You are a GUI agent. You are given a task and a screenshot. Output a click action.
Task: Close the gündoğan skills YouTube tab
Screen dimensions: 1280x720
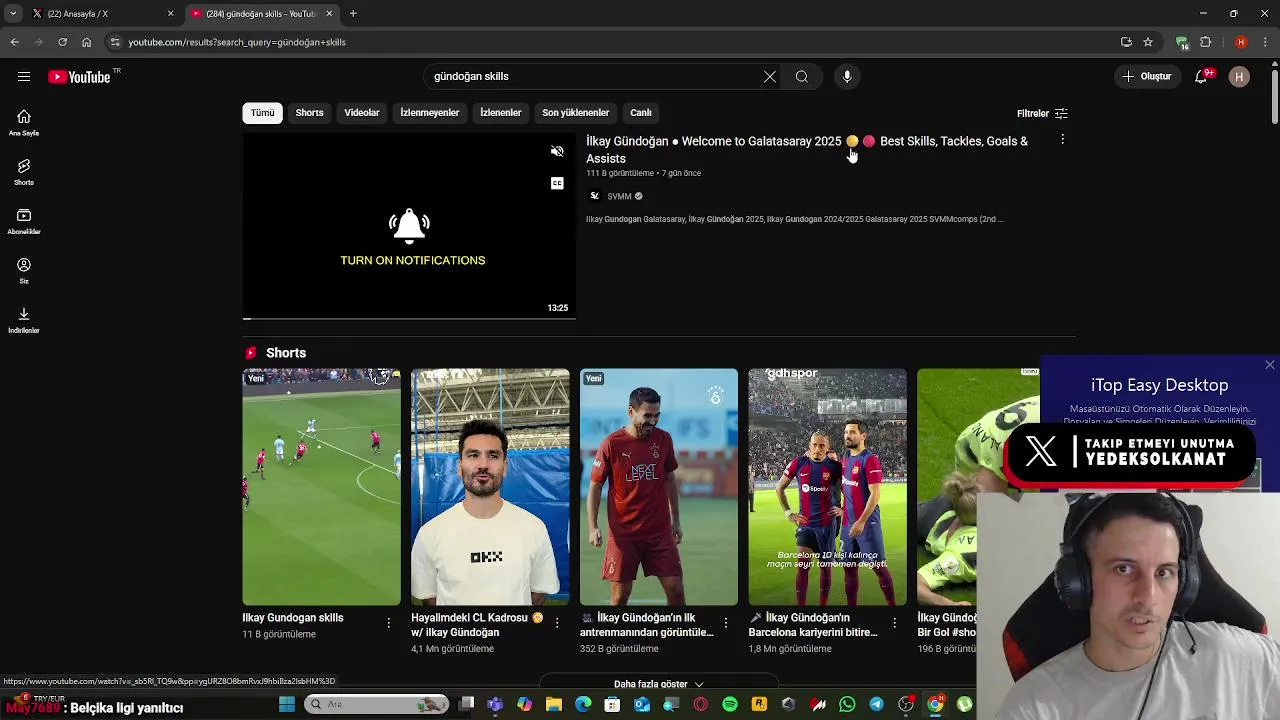tap(329, 13)
